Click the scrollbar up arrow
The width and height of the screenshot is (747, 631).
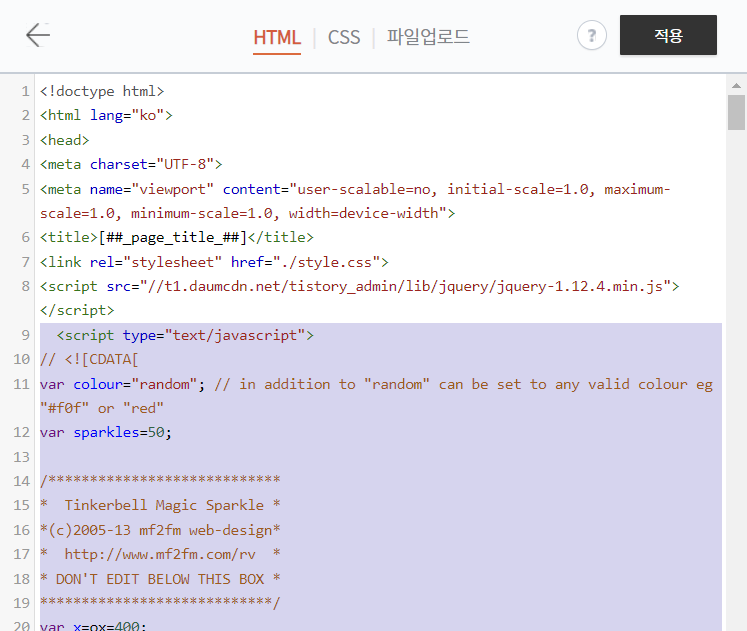point(736,86)
